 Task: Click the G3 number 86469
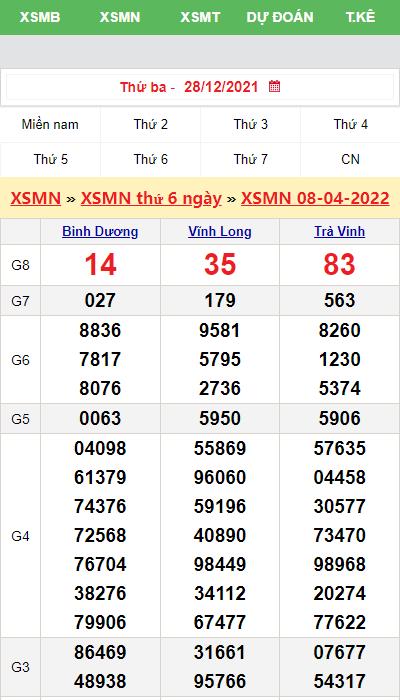point(100,653)
